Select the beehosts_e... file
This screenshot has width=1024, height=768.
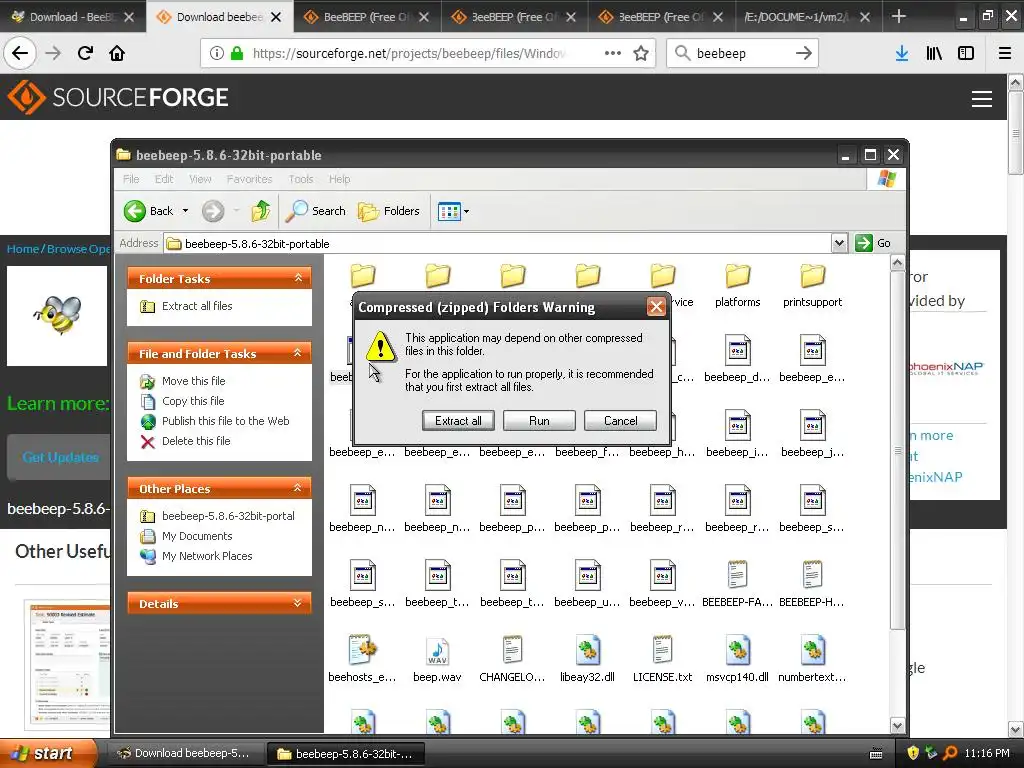(x=362, y=660)
